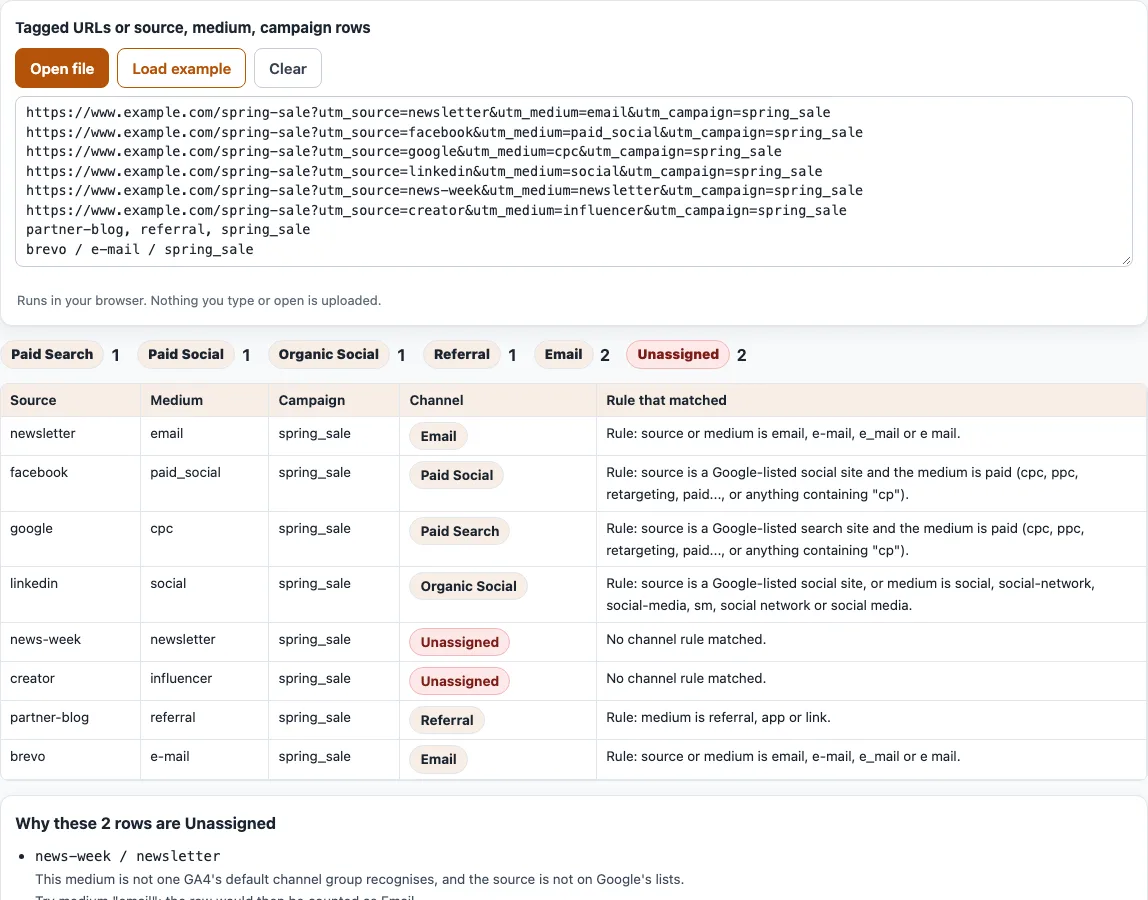Click inside the tagged URLs textarea

click(573, 181)
